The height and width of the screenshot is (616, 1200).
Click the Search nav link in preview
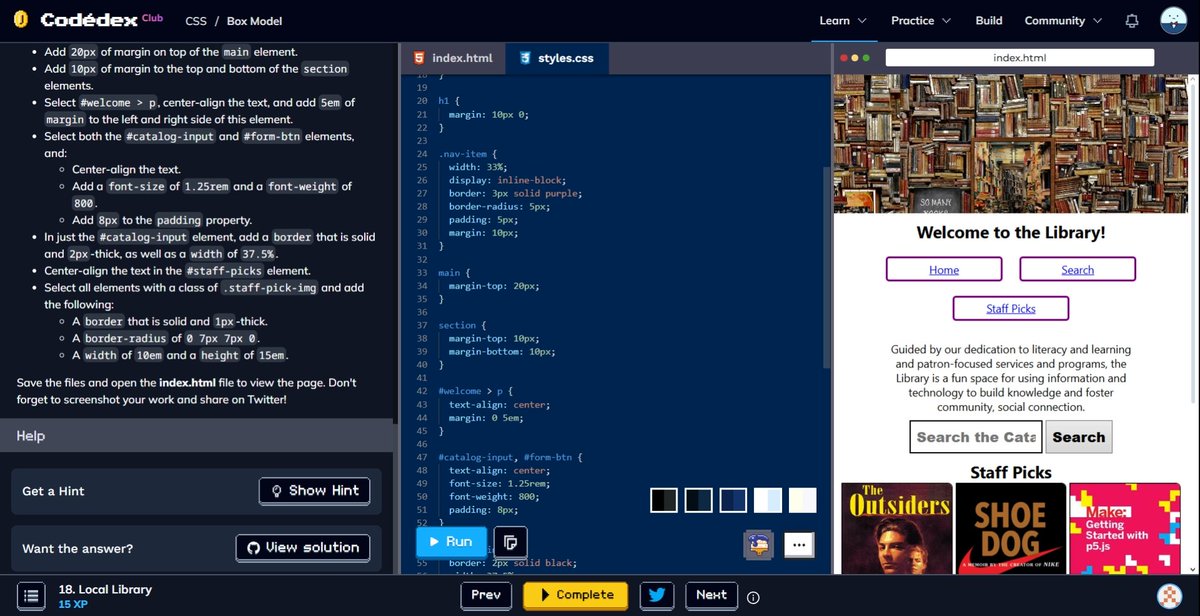[x=1077, y=270]
